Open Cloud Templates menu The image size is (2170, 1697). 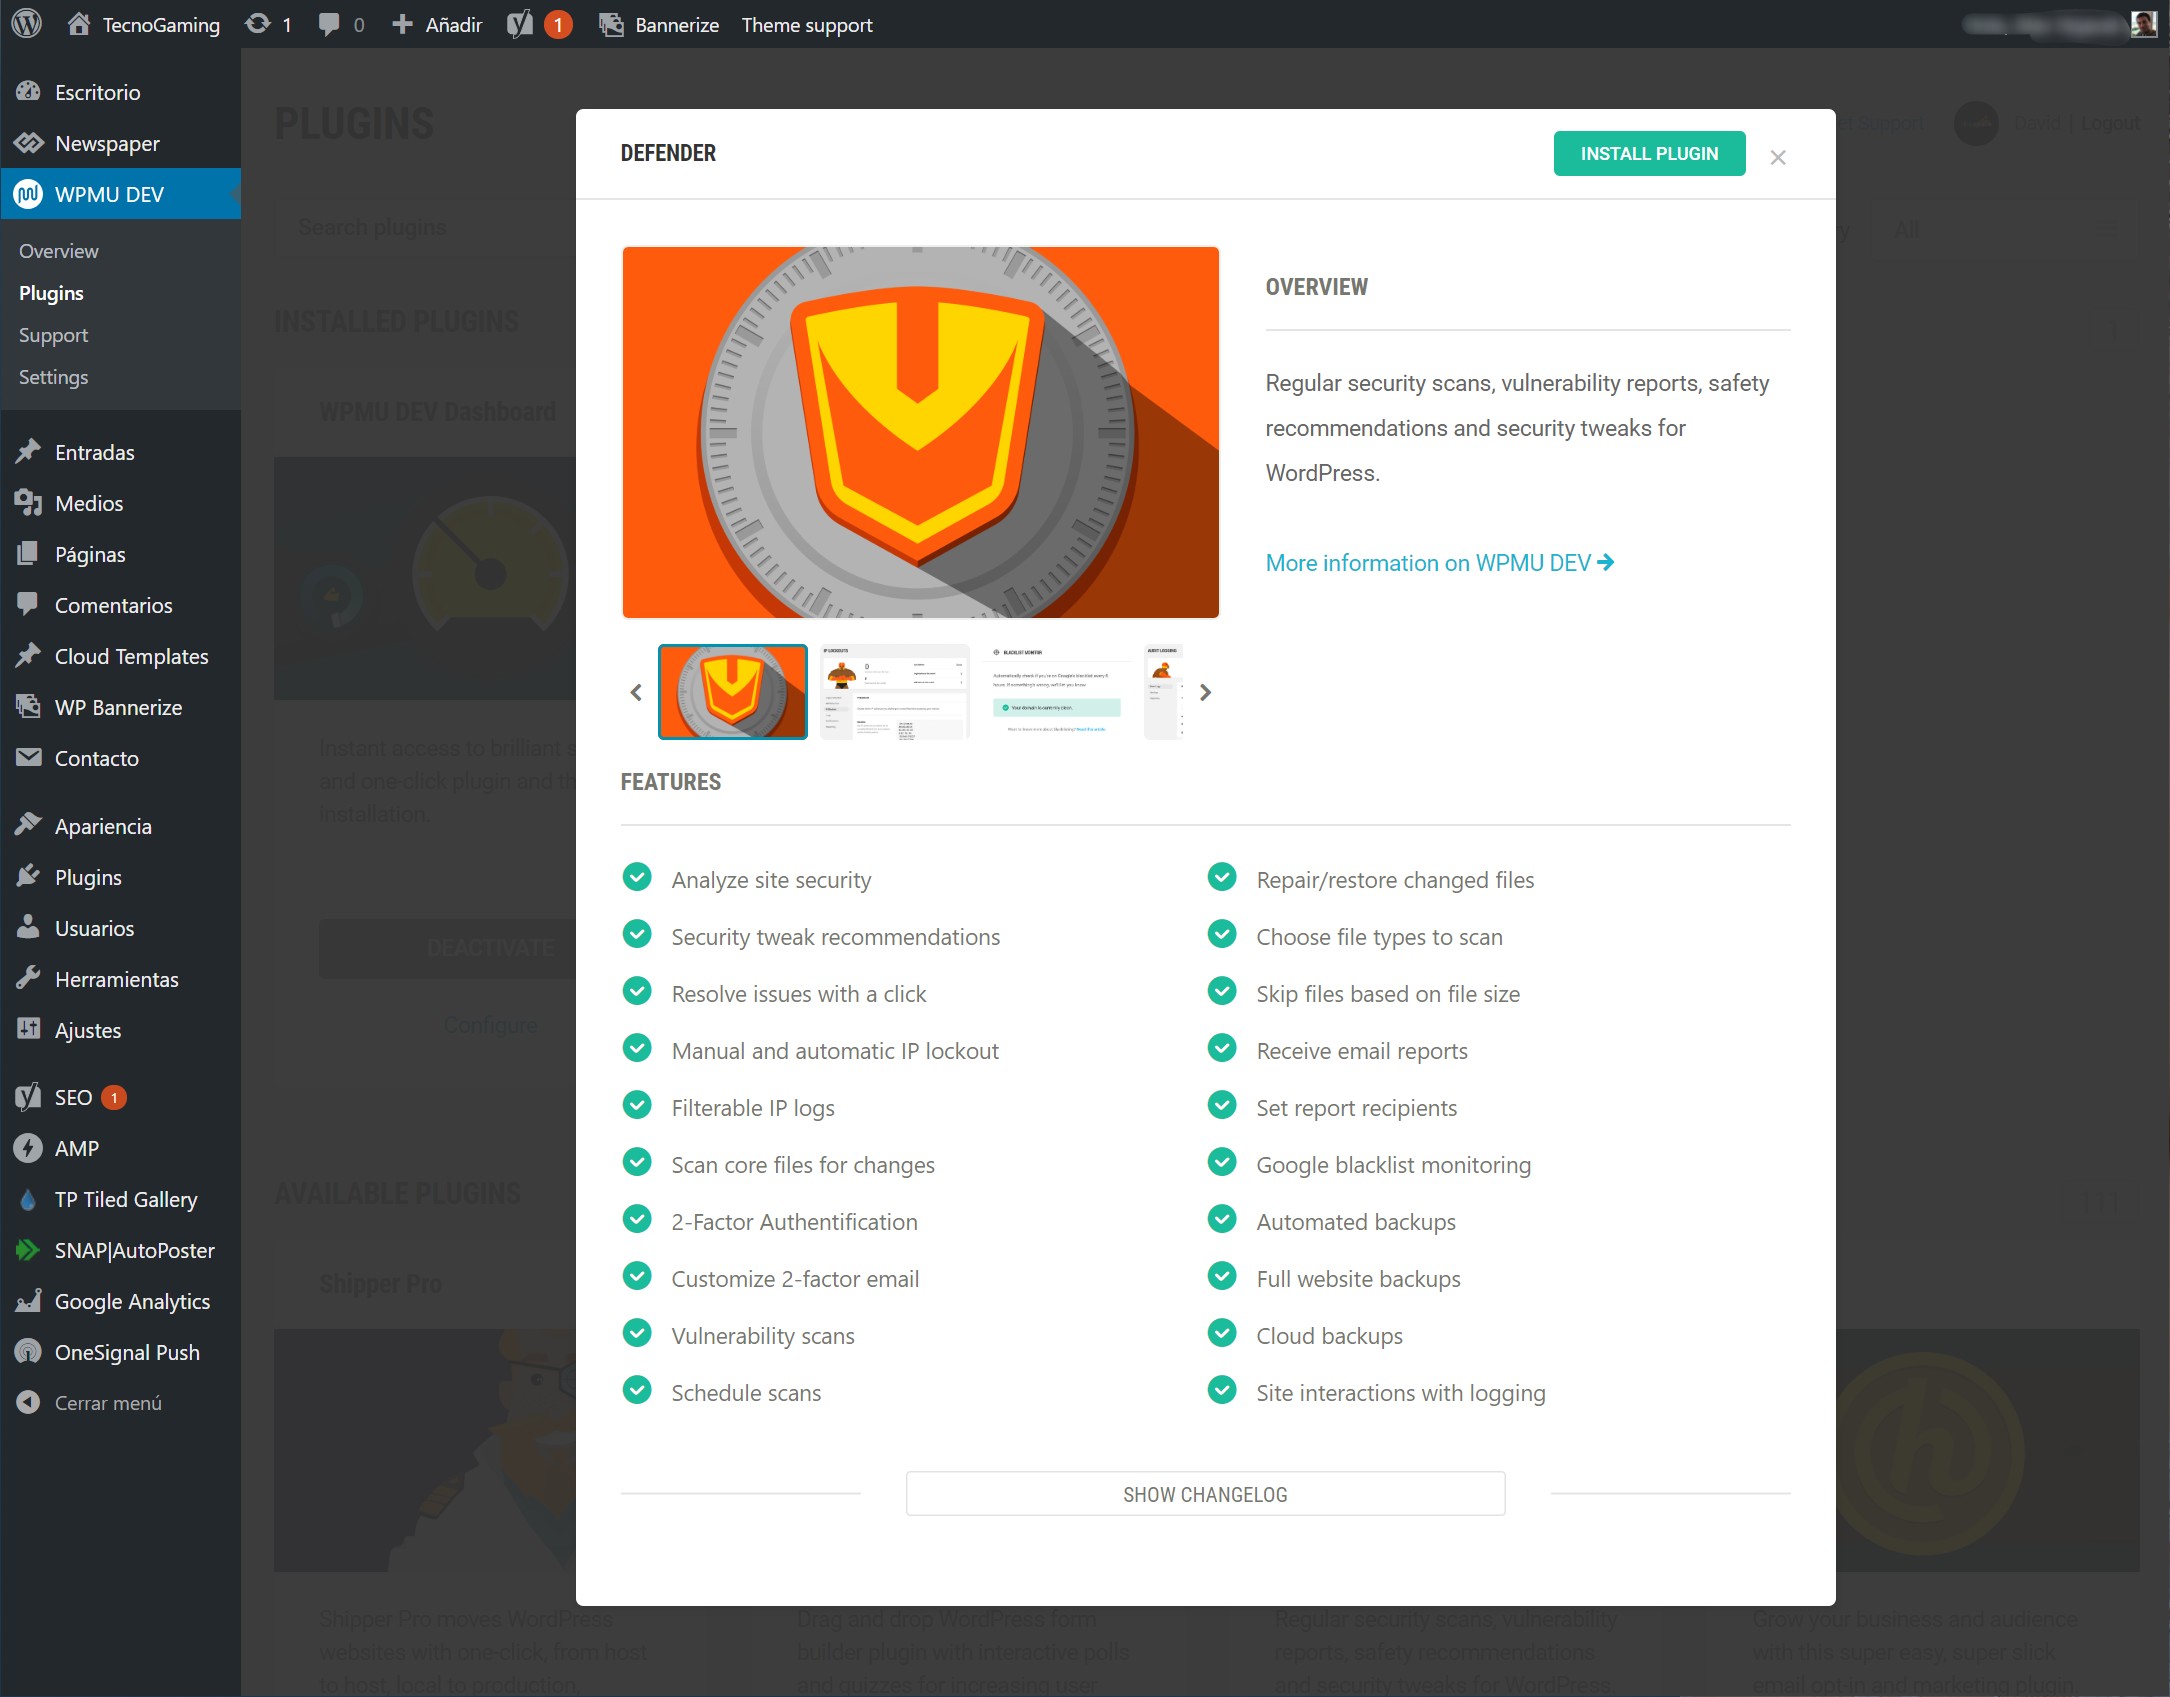[x=120, y=656]
